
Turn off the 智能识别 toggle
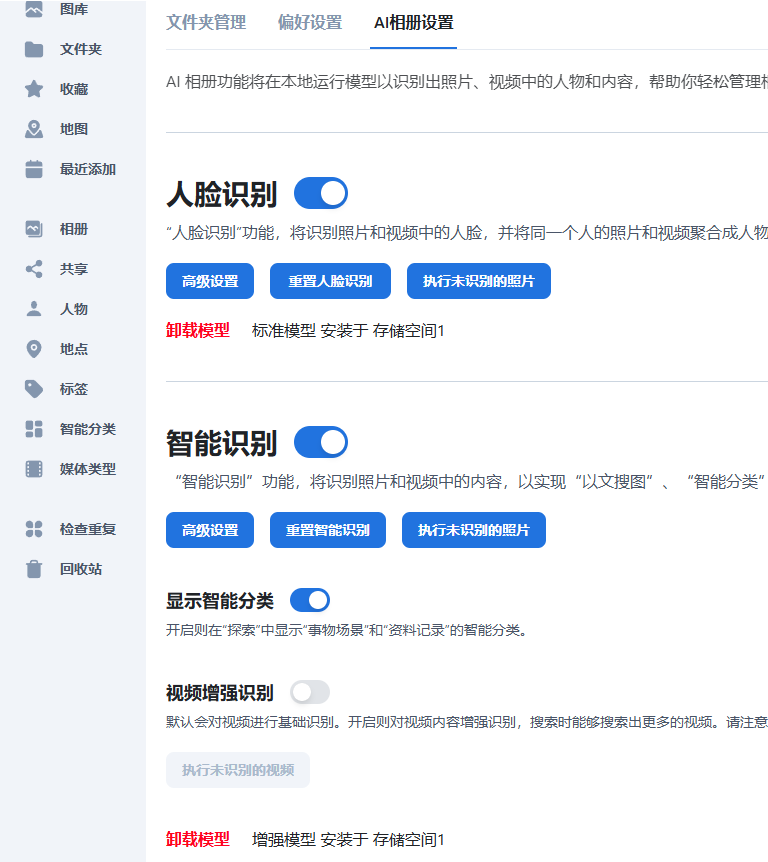[321, 443]
